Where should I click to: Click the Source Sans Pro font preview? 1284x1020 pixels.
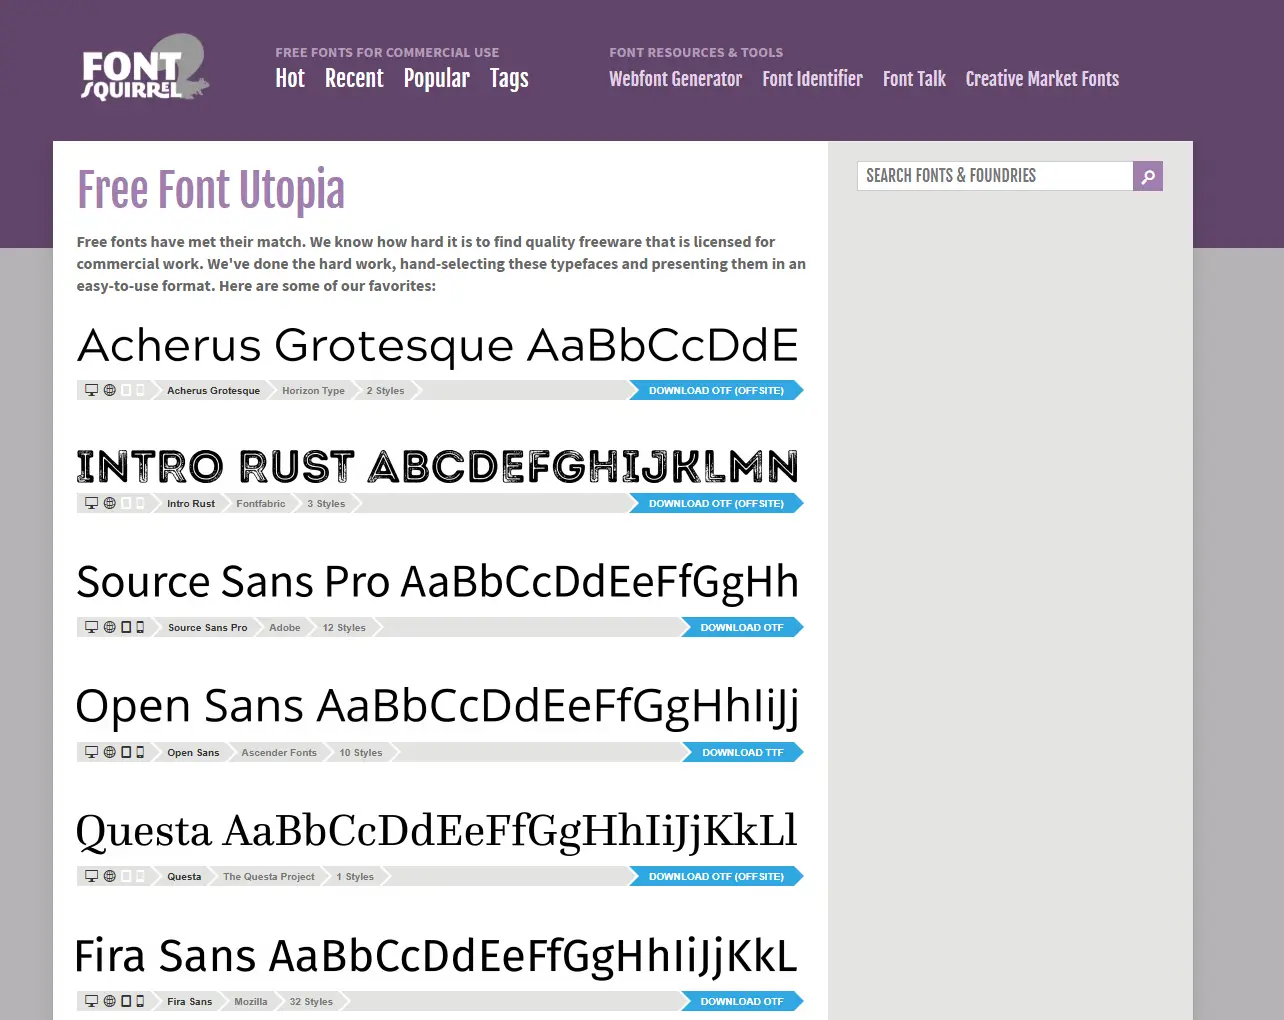[x=438, y=583]
